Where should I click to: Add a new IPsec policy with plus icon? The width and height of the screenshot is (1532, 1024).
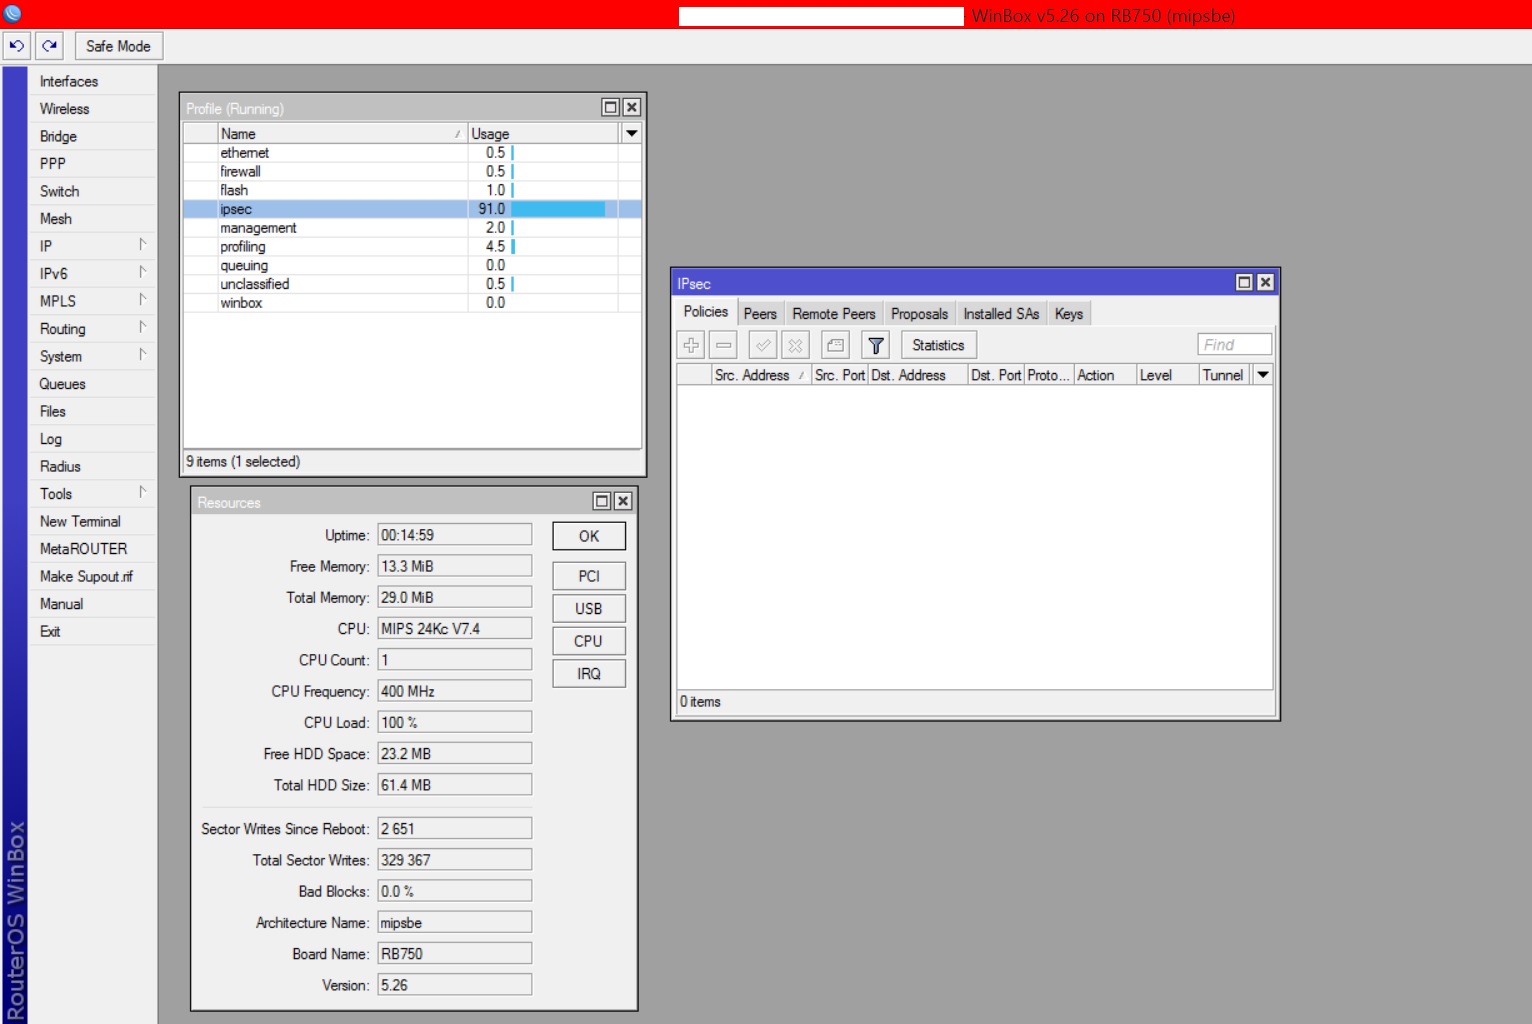[x=691, y=345]
